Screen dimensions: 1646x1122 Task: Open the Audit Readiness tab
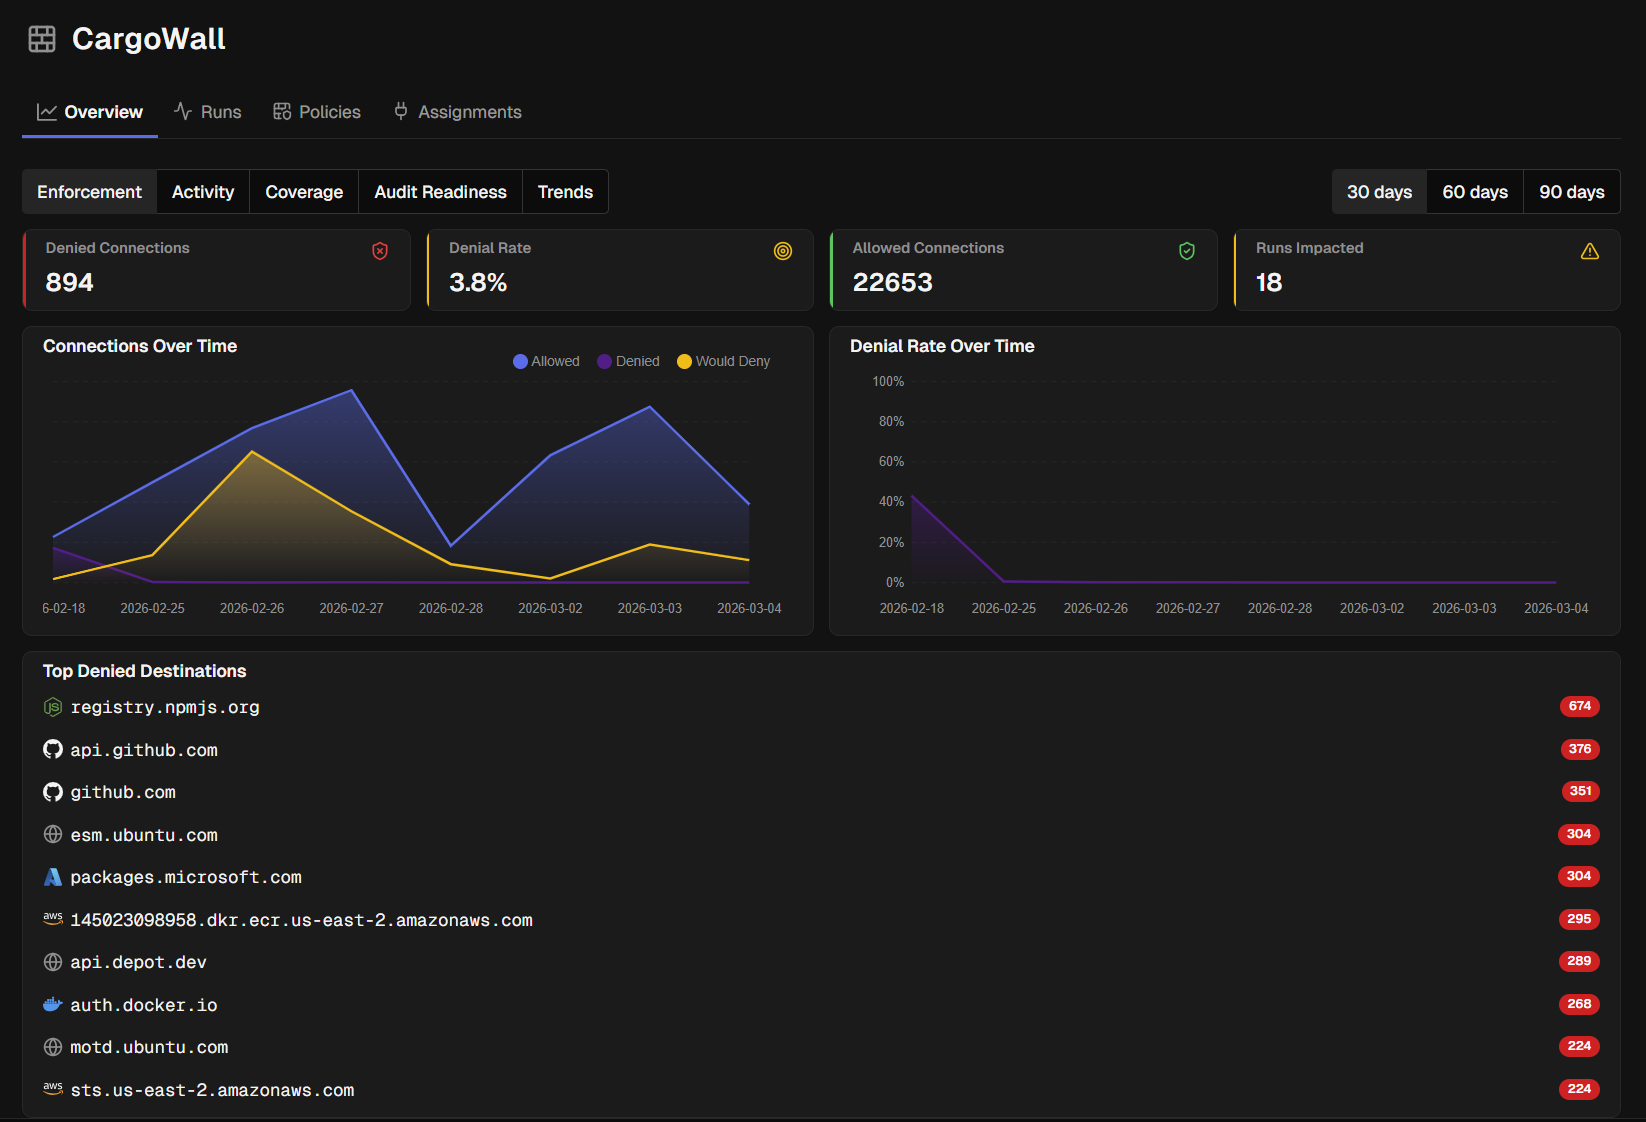click(x=440, y=191)
